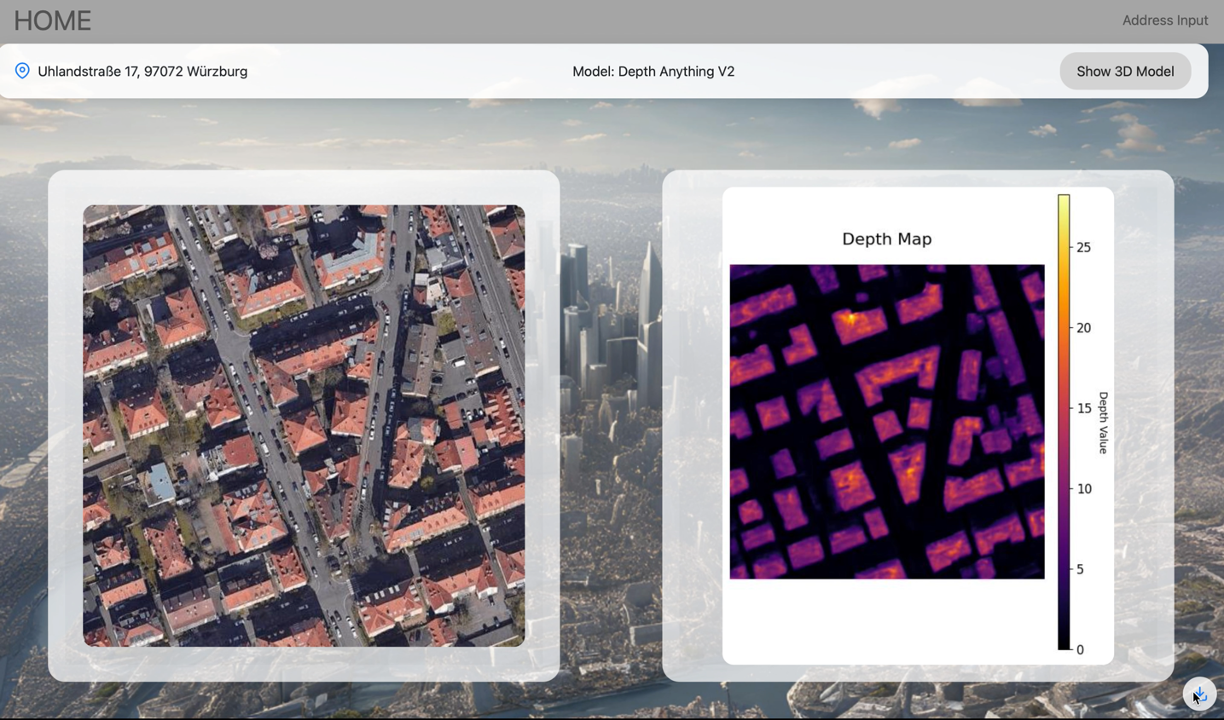
Task: Go to the HOME page link
Action: (52, 20)
